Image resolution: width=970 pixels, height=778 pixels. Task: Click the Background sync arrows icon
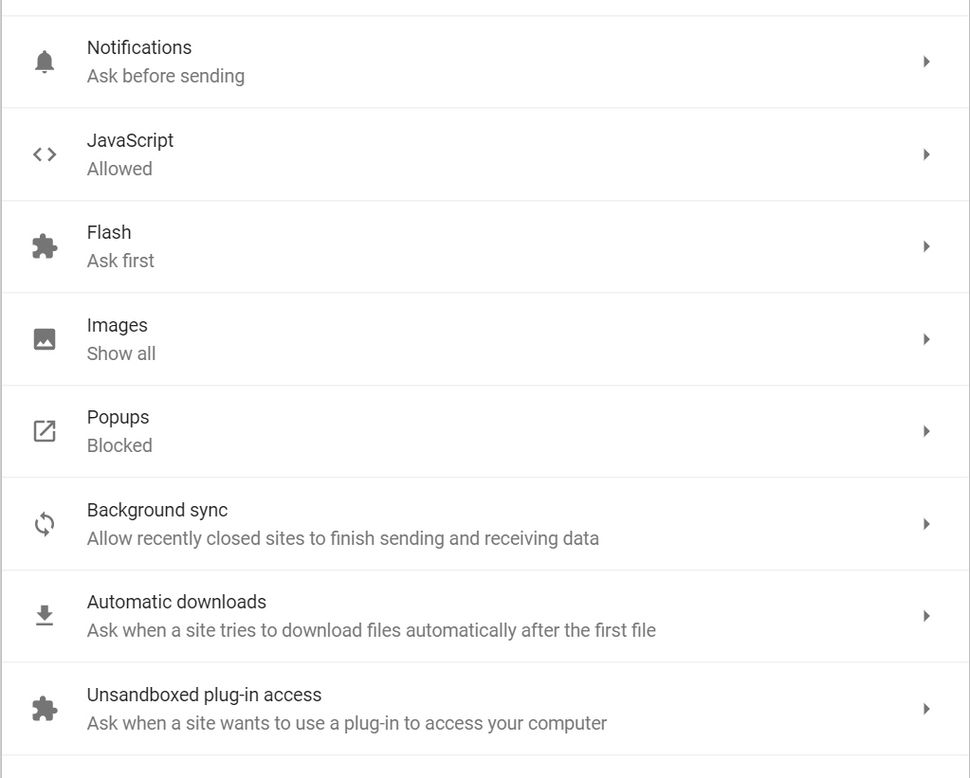pos(44,523)
